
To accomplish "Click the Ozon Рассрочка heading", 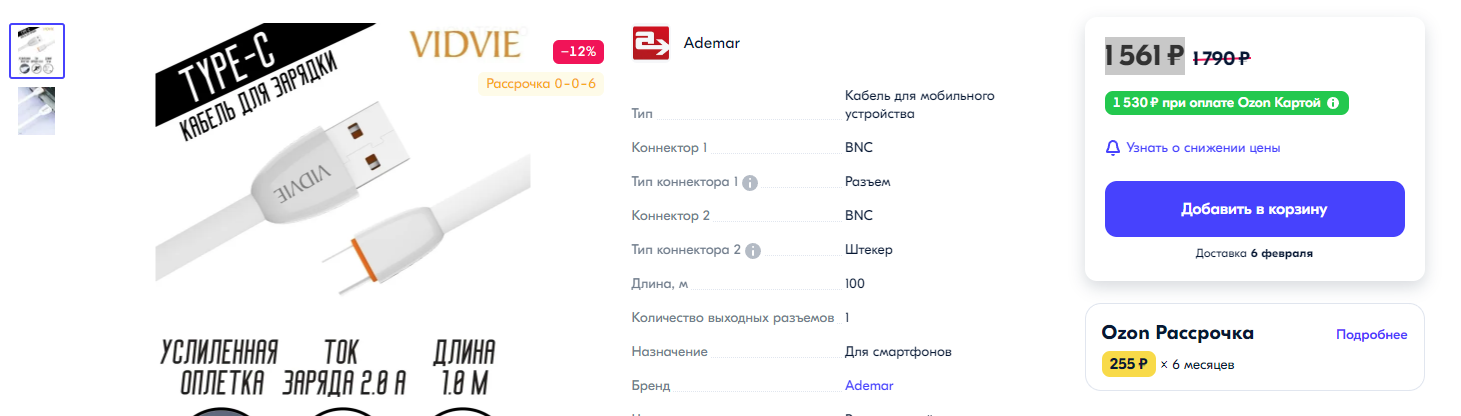I will click(1177, 333).
